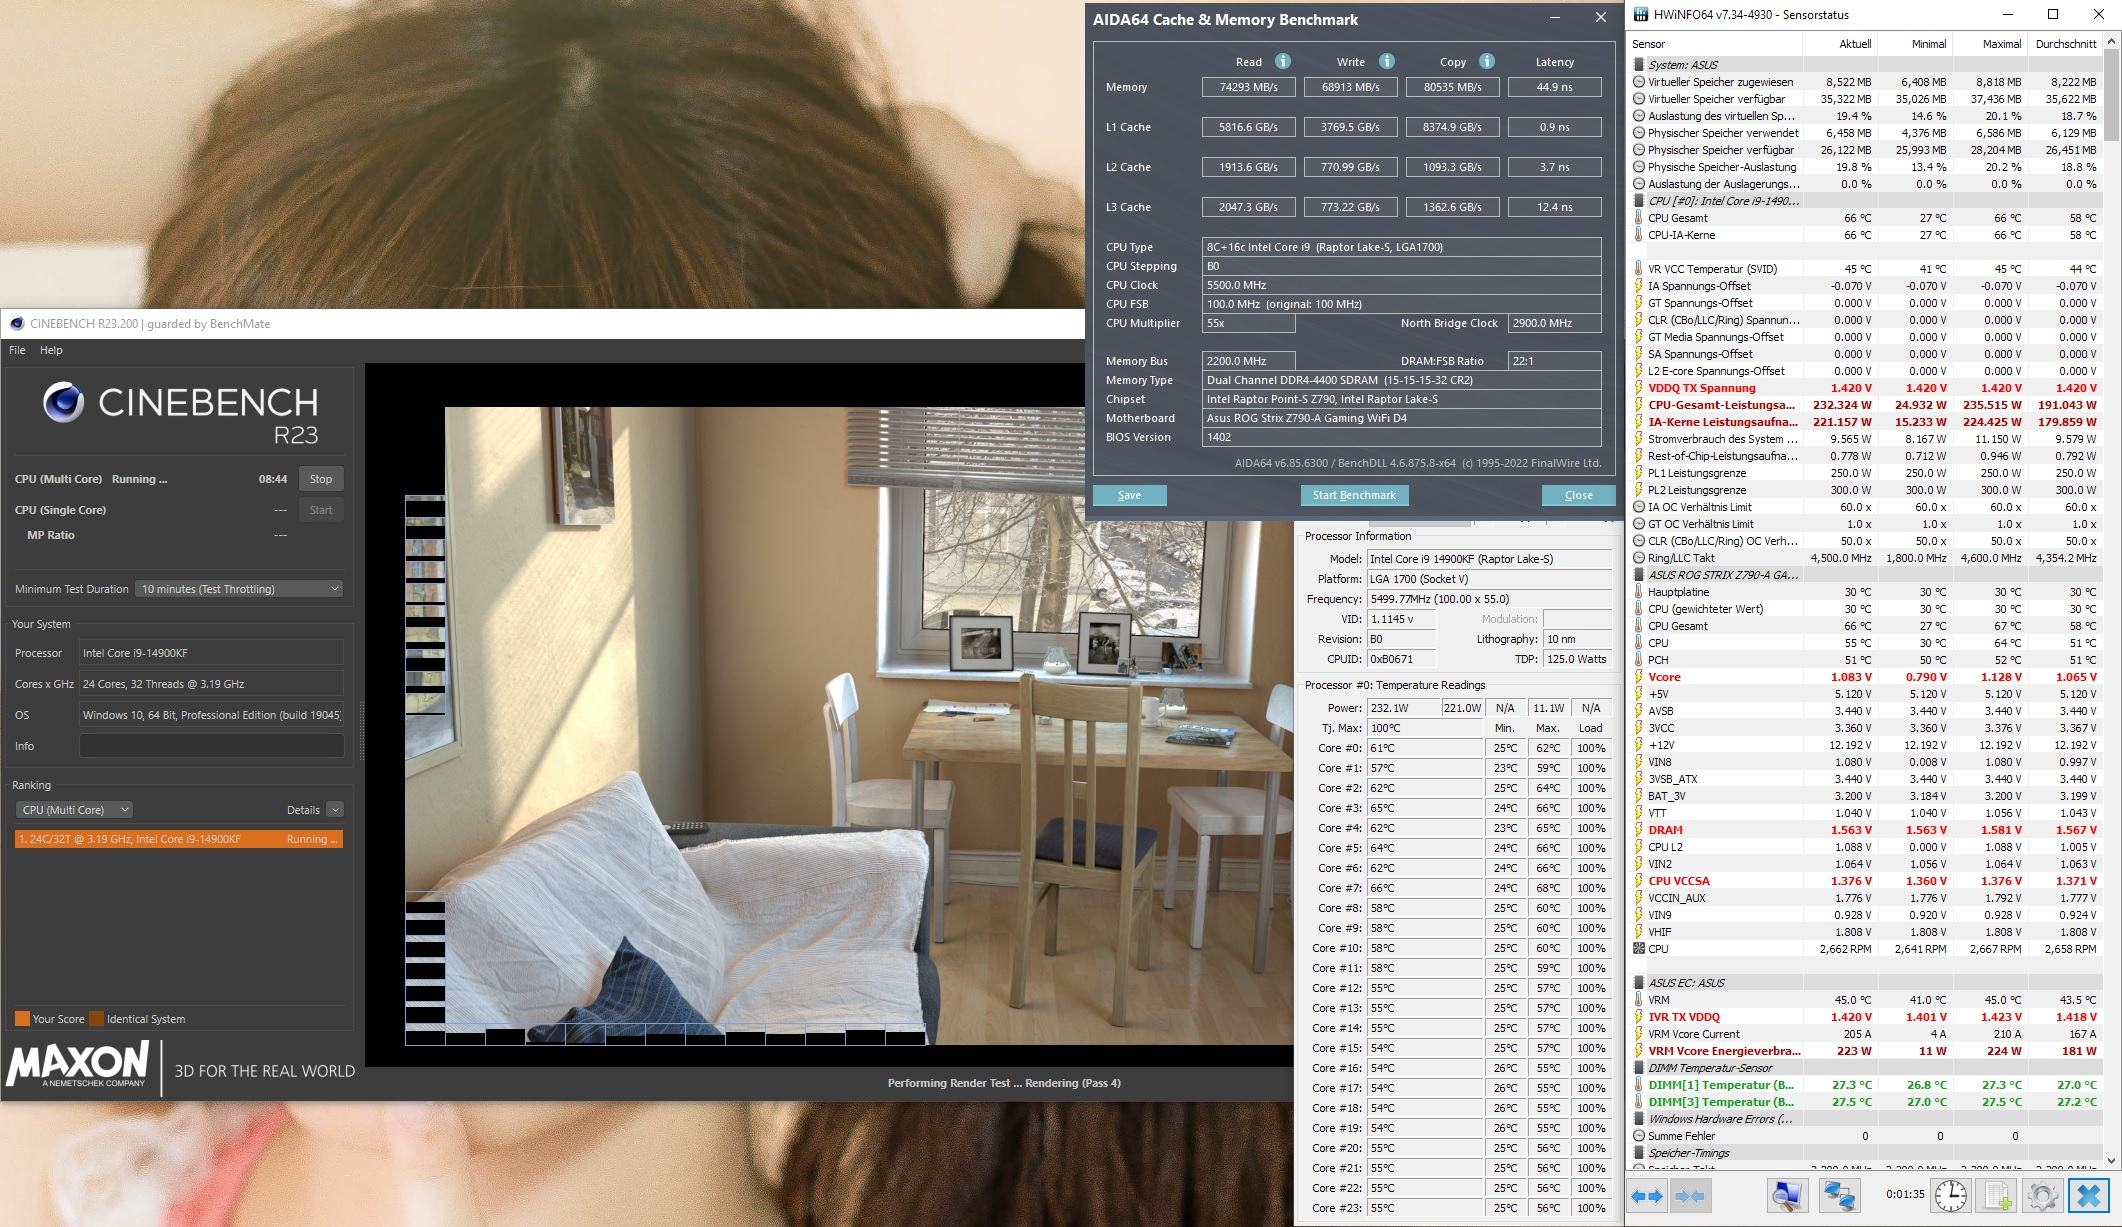Click the Read info icon in AIDA64

(1283, 61)
